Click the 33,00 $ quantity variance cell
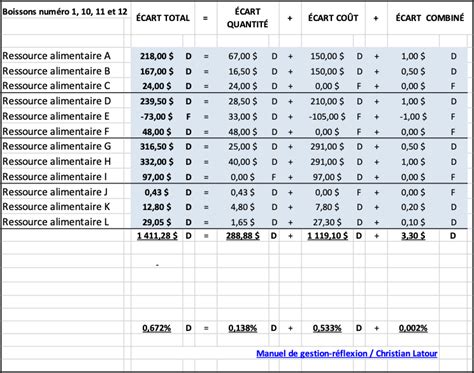This screenshot has height=373, width=474. (x=243, y=117)
